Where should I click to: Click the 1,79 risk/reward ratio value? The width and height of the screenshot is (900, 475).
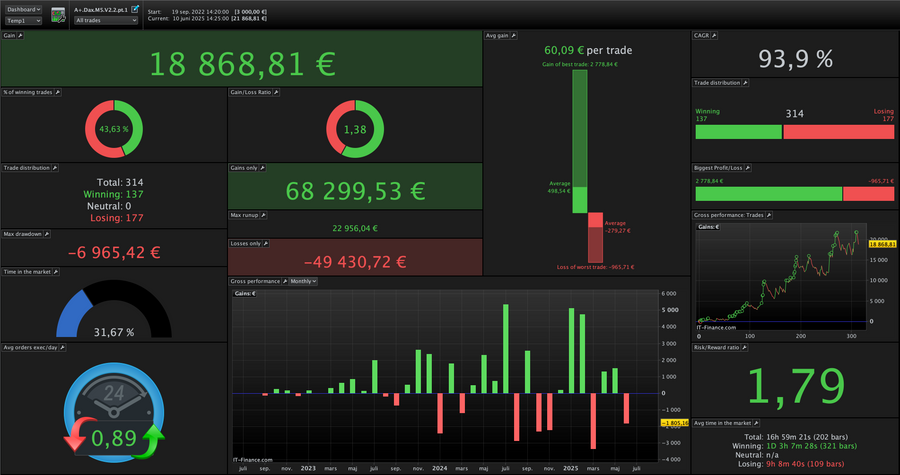(797, 387)
